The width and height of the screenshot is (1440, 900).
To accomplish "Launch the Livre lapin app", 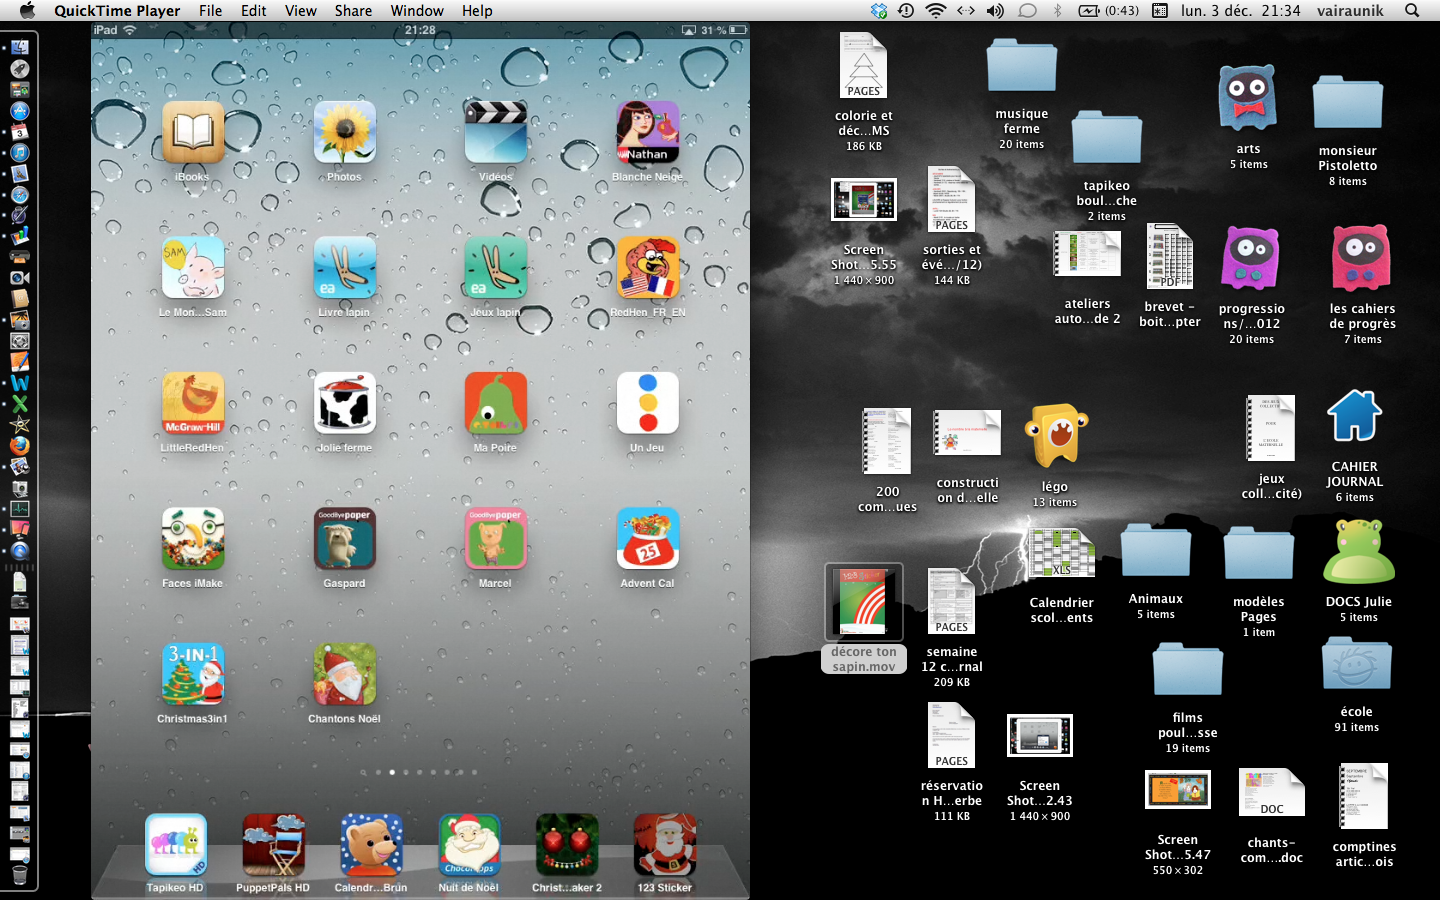I will (344, 267).
